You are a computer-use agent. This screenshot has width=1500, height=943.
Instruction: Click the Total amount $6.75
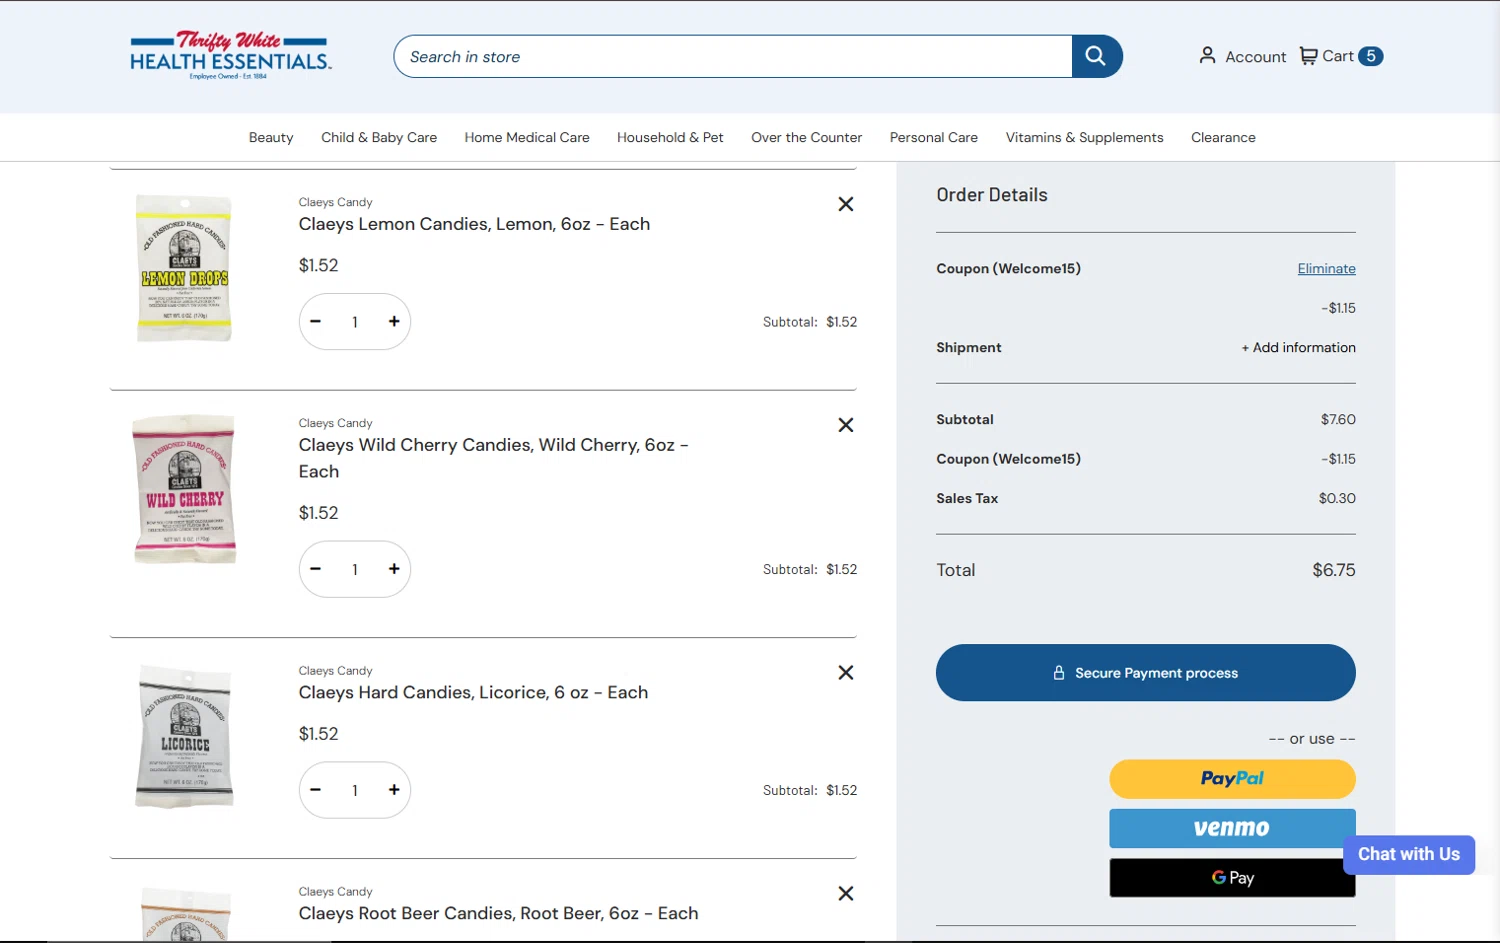click(x=1334, y=570)
